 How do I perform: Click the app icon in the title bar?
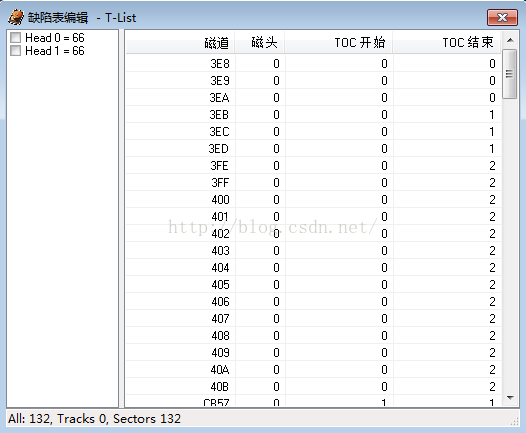tap(16, 17)
